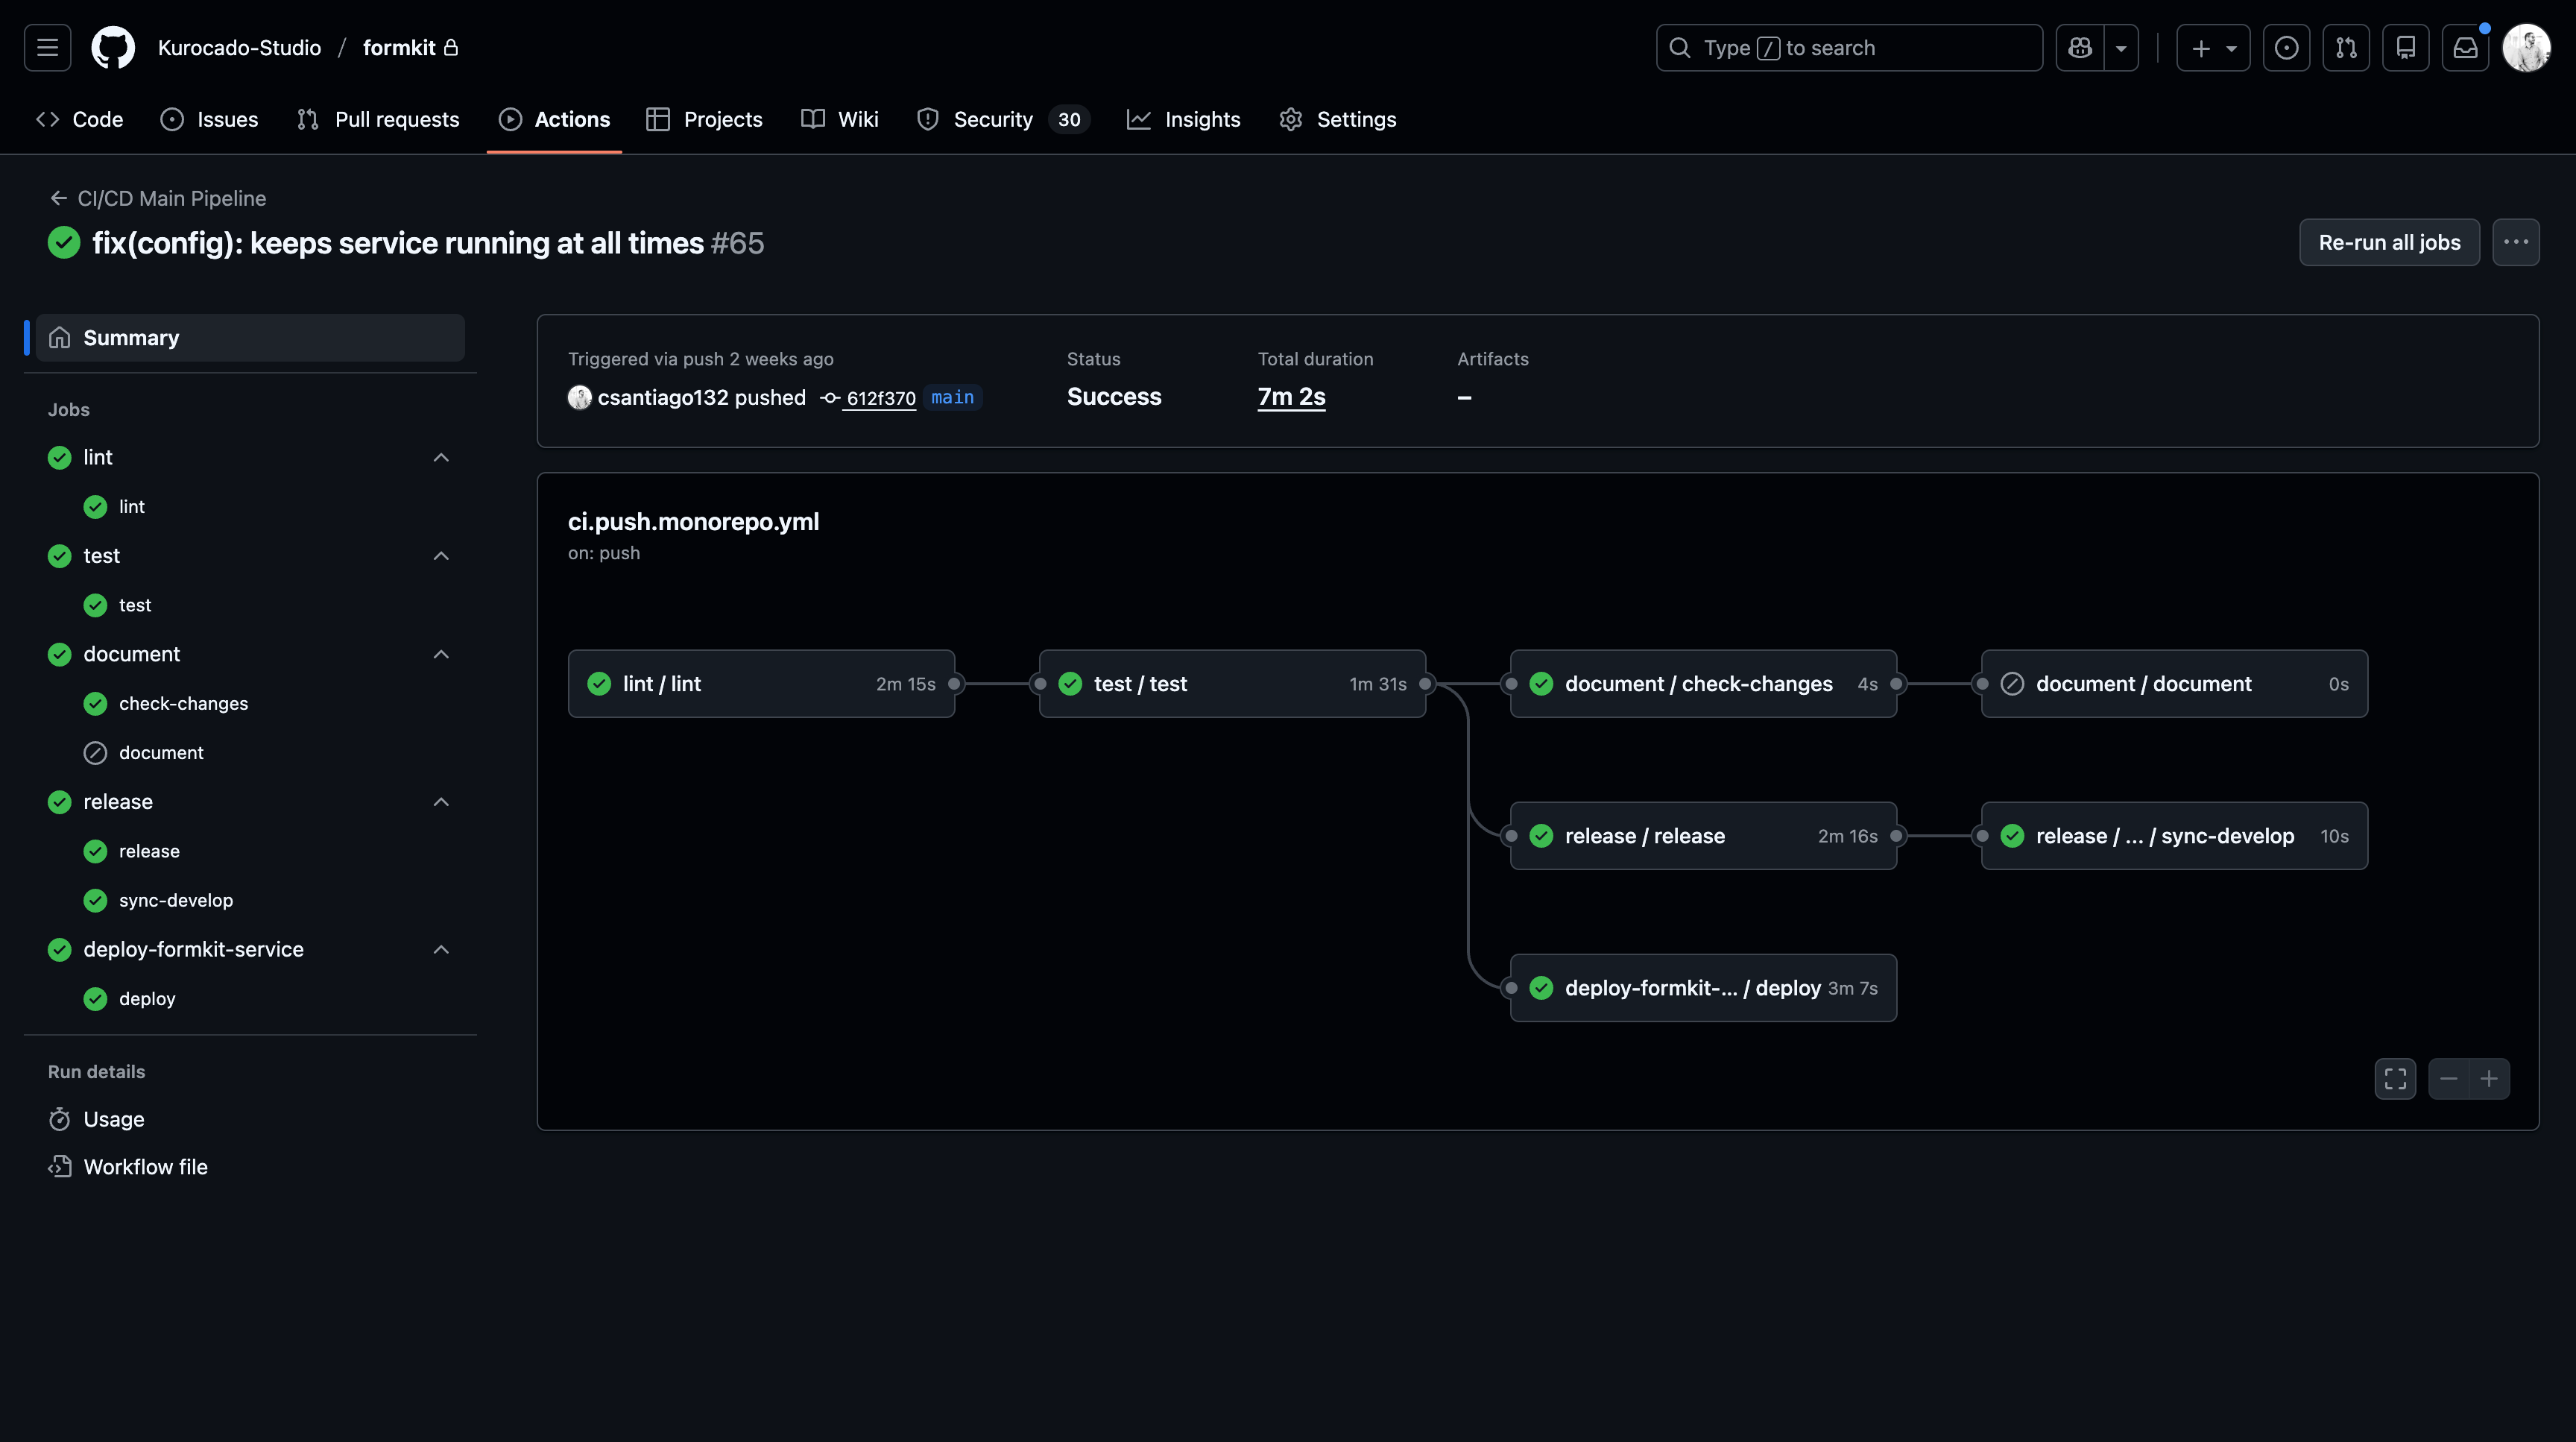Open check-changes job in sidebar
The image size is (2576, 1442).
click(183, 703)
